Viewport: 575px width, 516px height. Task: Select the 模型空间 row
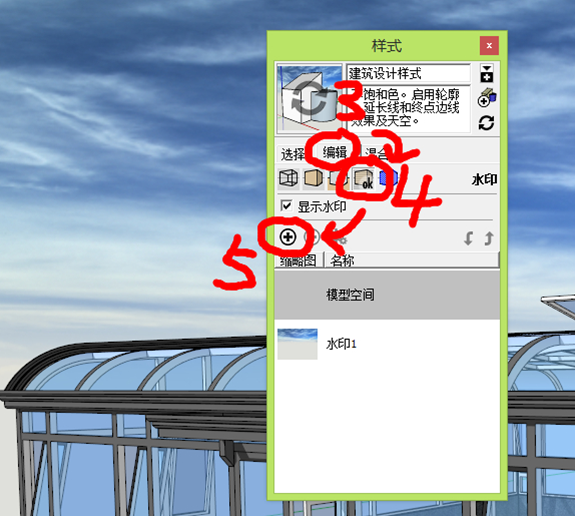point(387,294)
